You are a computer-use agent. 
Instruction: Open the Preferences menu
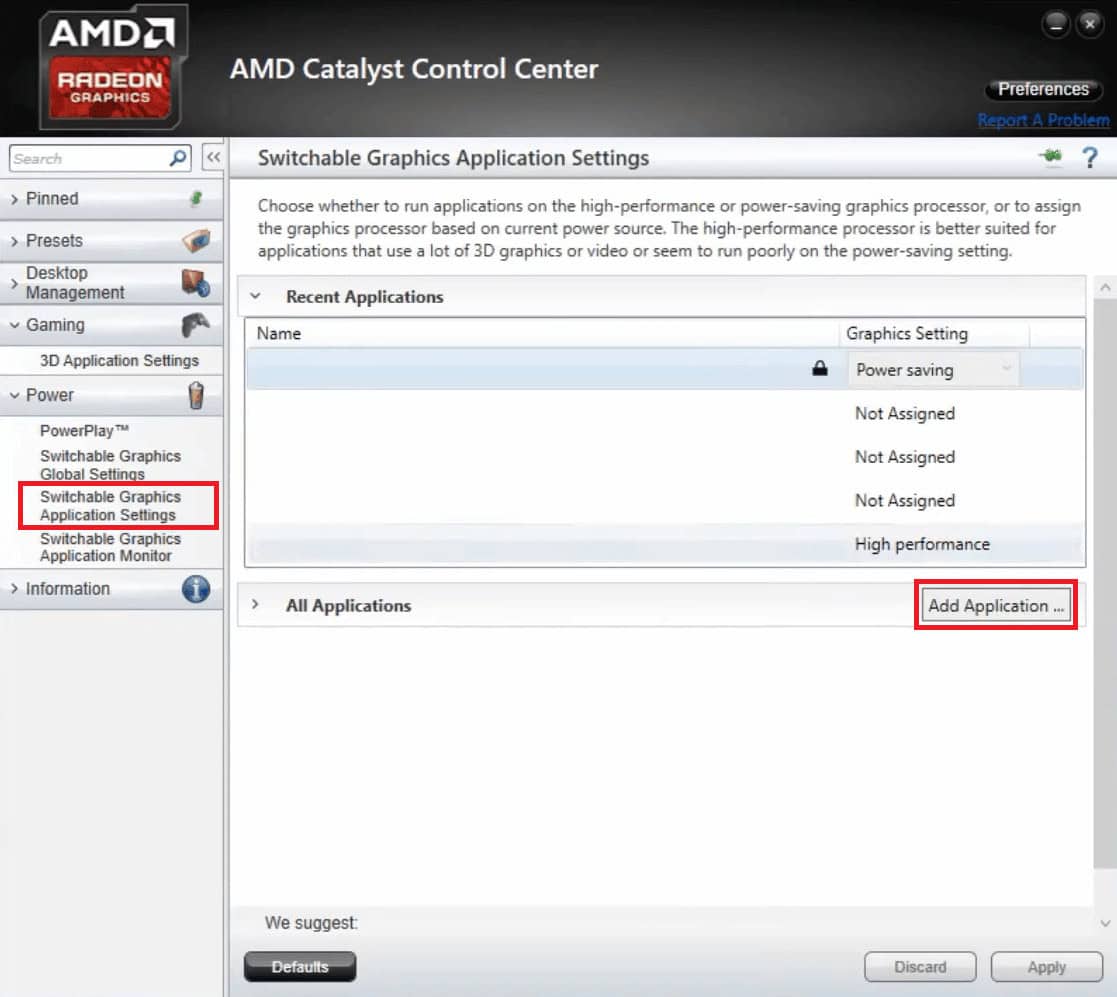1043,89
